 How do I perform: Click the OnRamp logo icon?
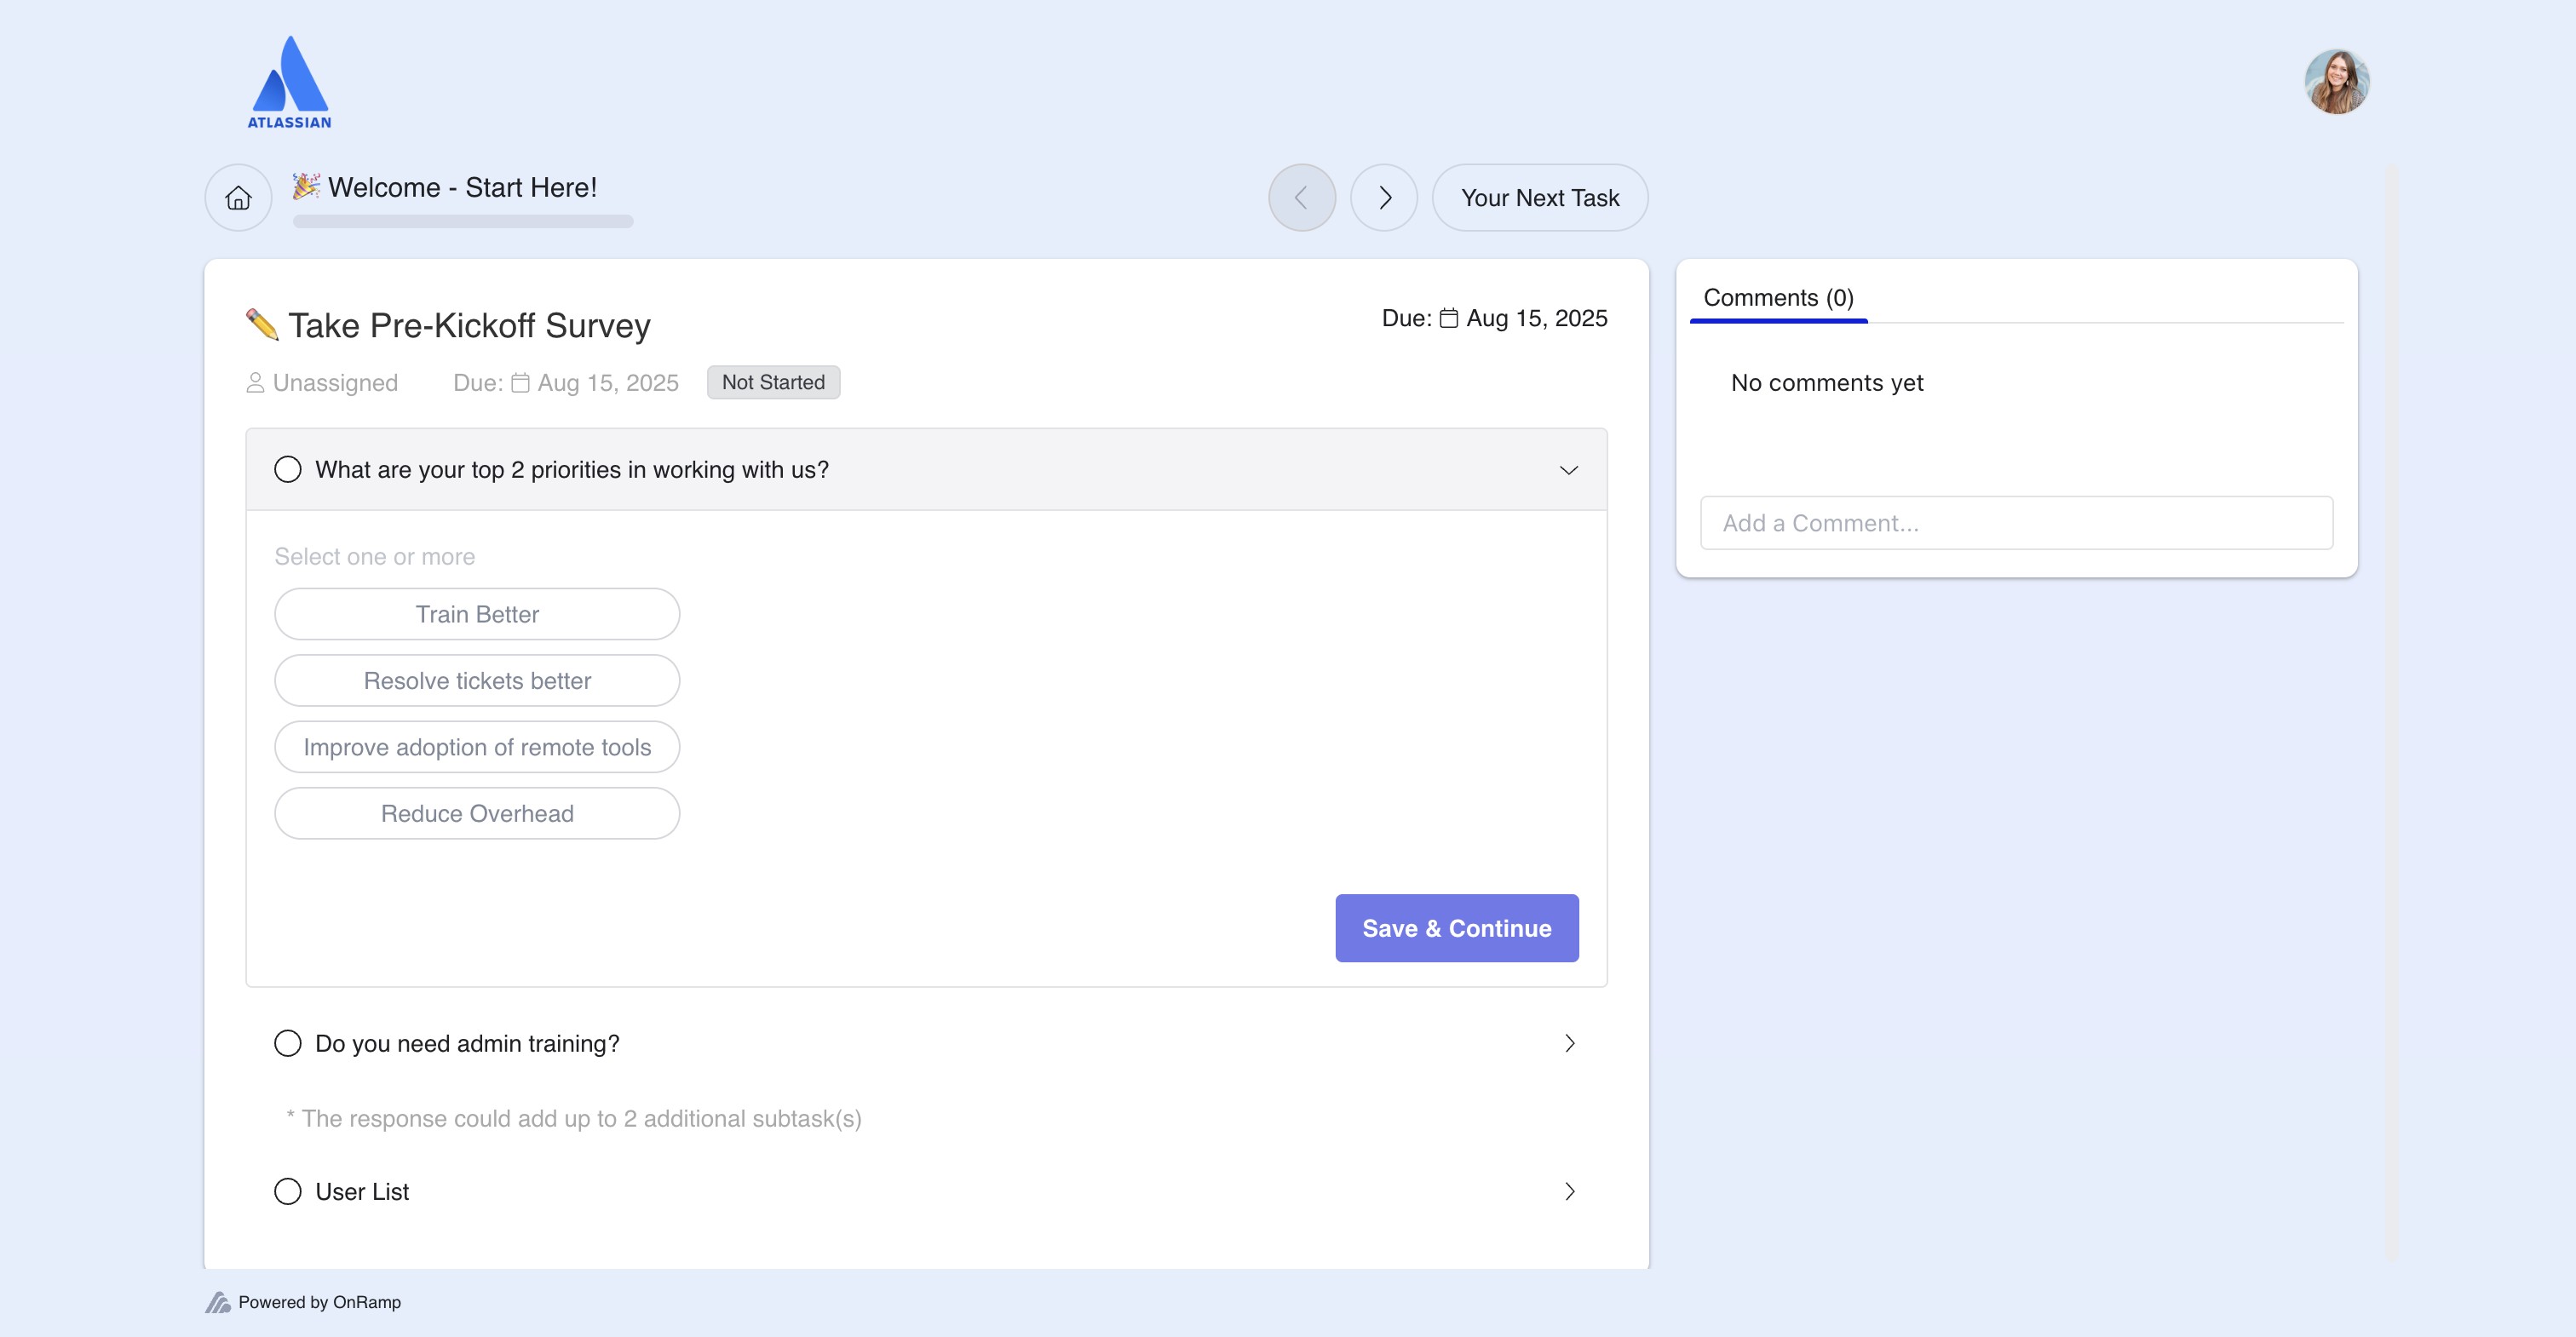218,1302
